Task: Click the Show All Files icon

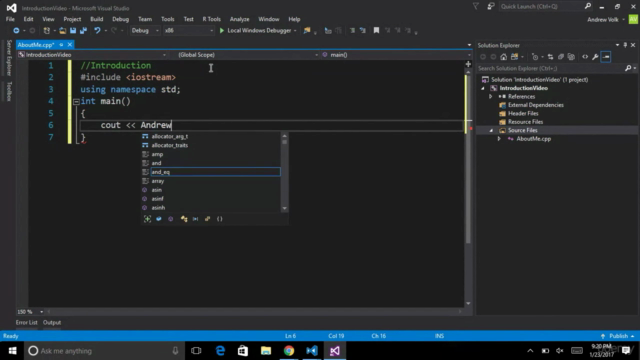Action: pos(571,57)
